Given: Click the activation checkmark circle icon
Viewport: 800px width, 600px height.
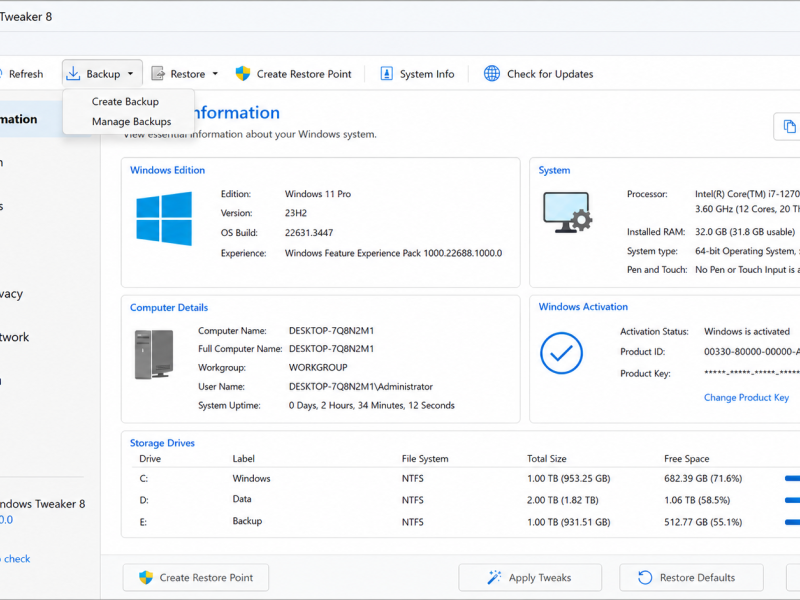Looking at the screenshot, I should pyautogui.click(x=561, y=353).
